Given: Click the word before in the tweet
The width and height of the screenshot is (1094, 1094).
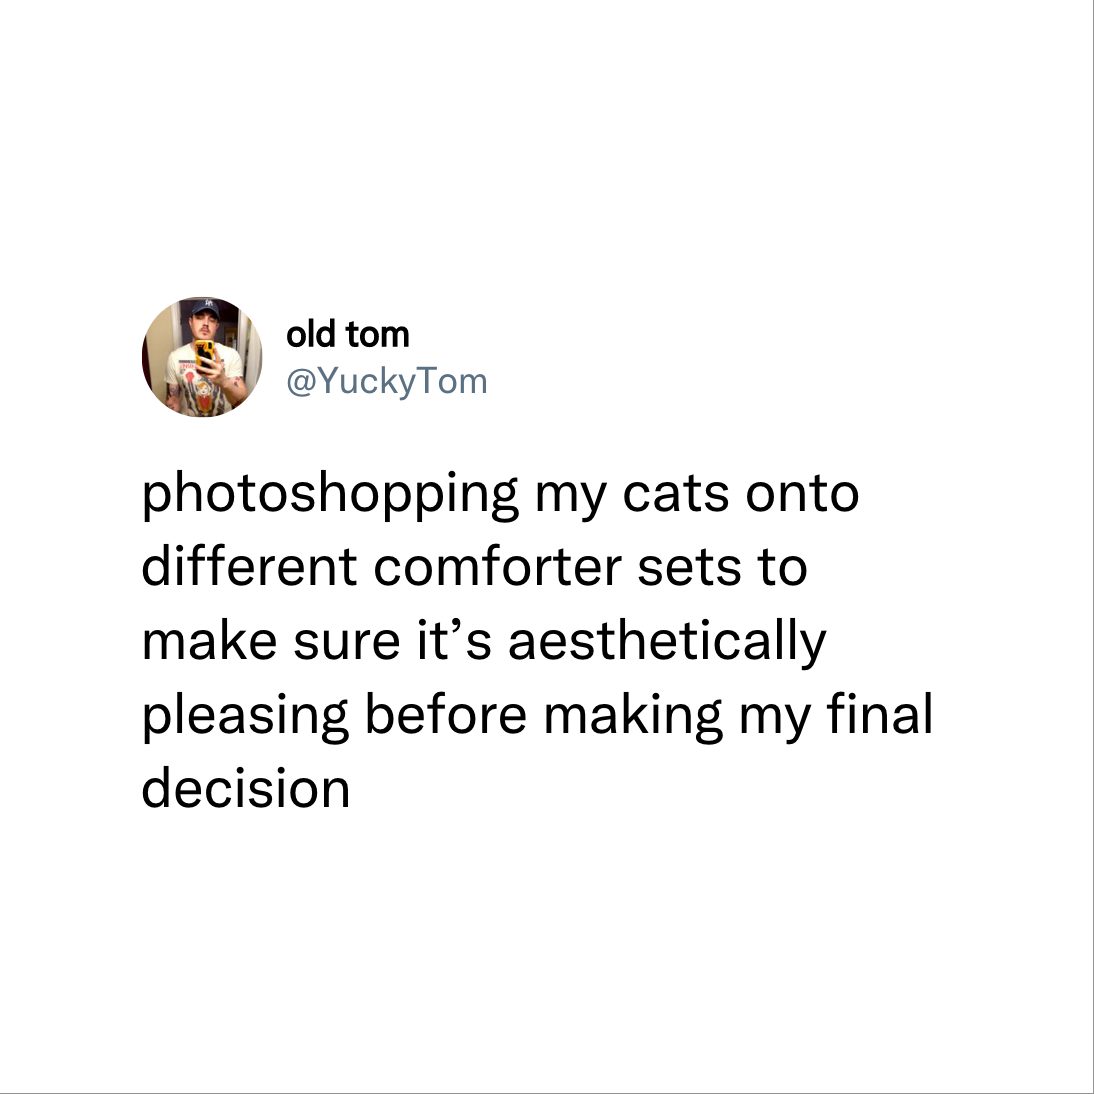Looking at the screenshot, I should coord(446,713).
